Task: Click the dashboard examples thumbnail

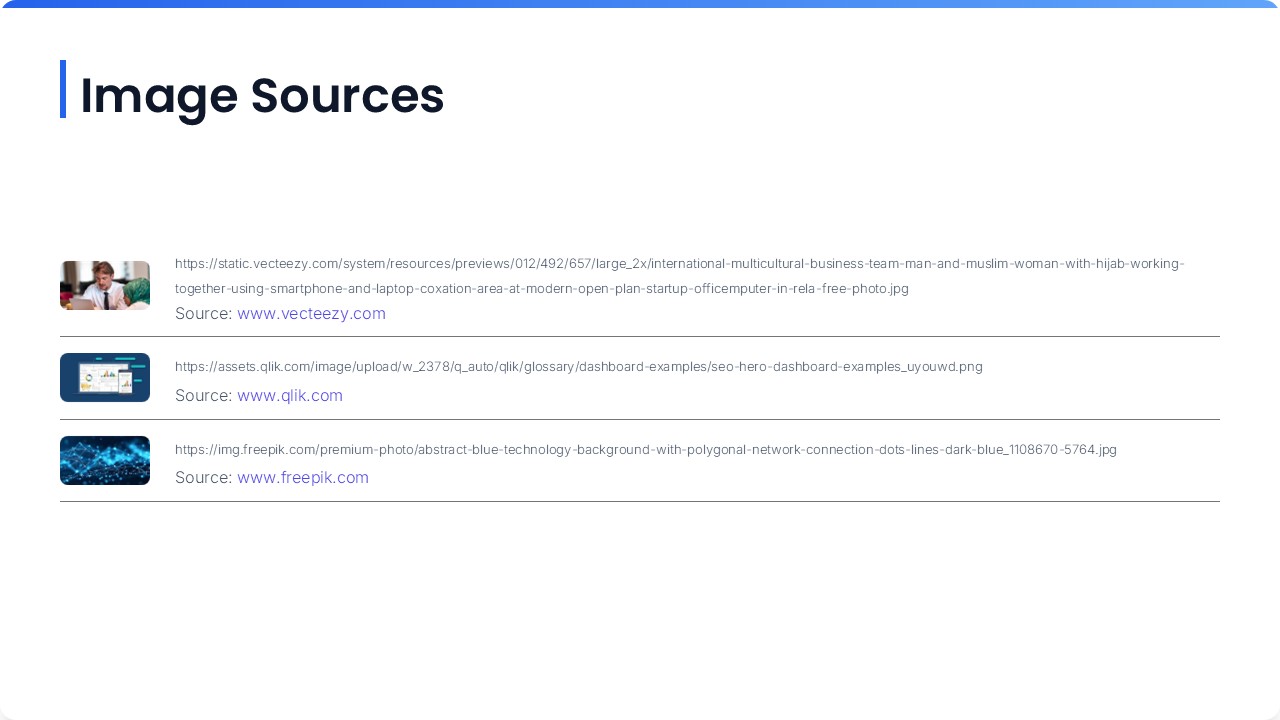Action: (105, 377)
